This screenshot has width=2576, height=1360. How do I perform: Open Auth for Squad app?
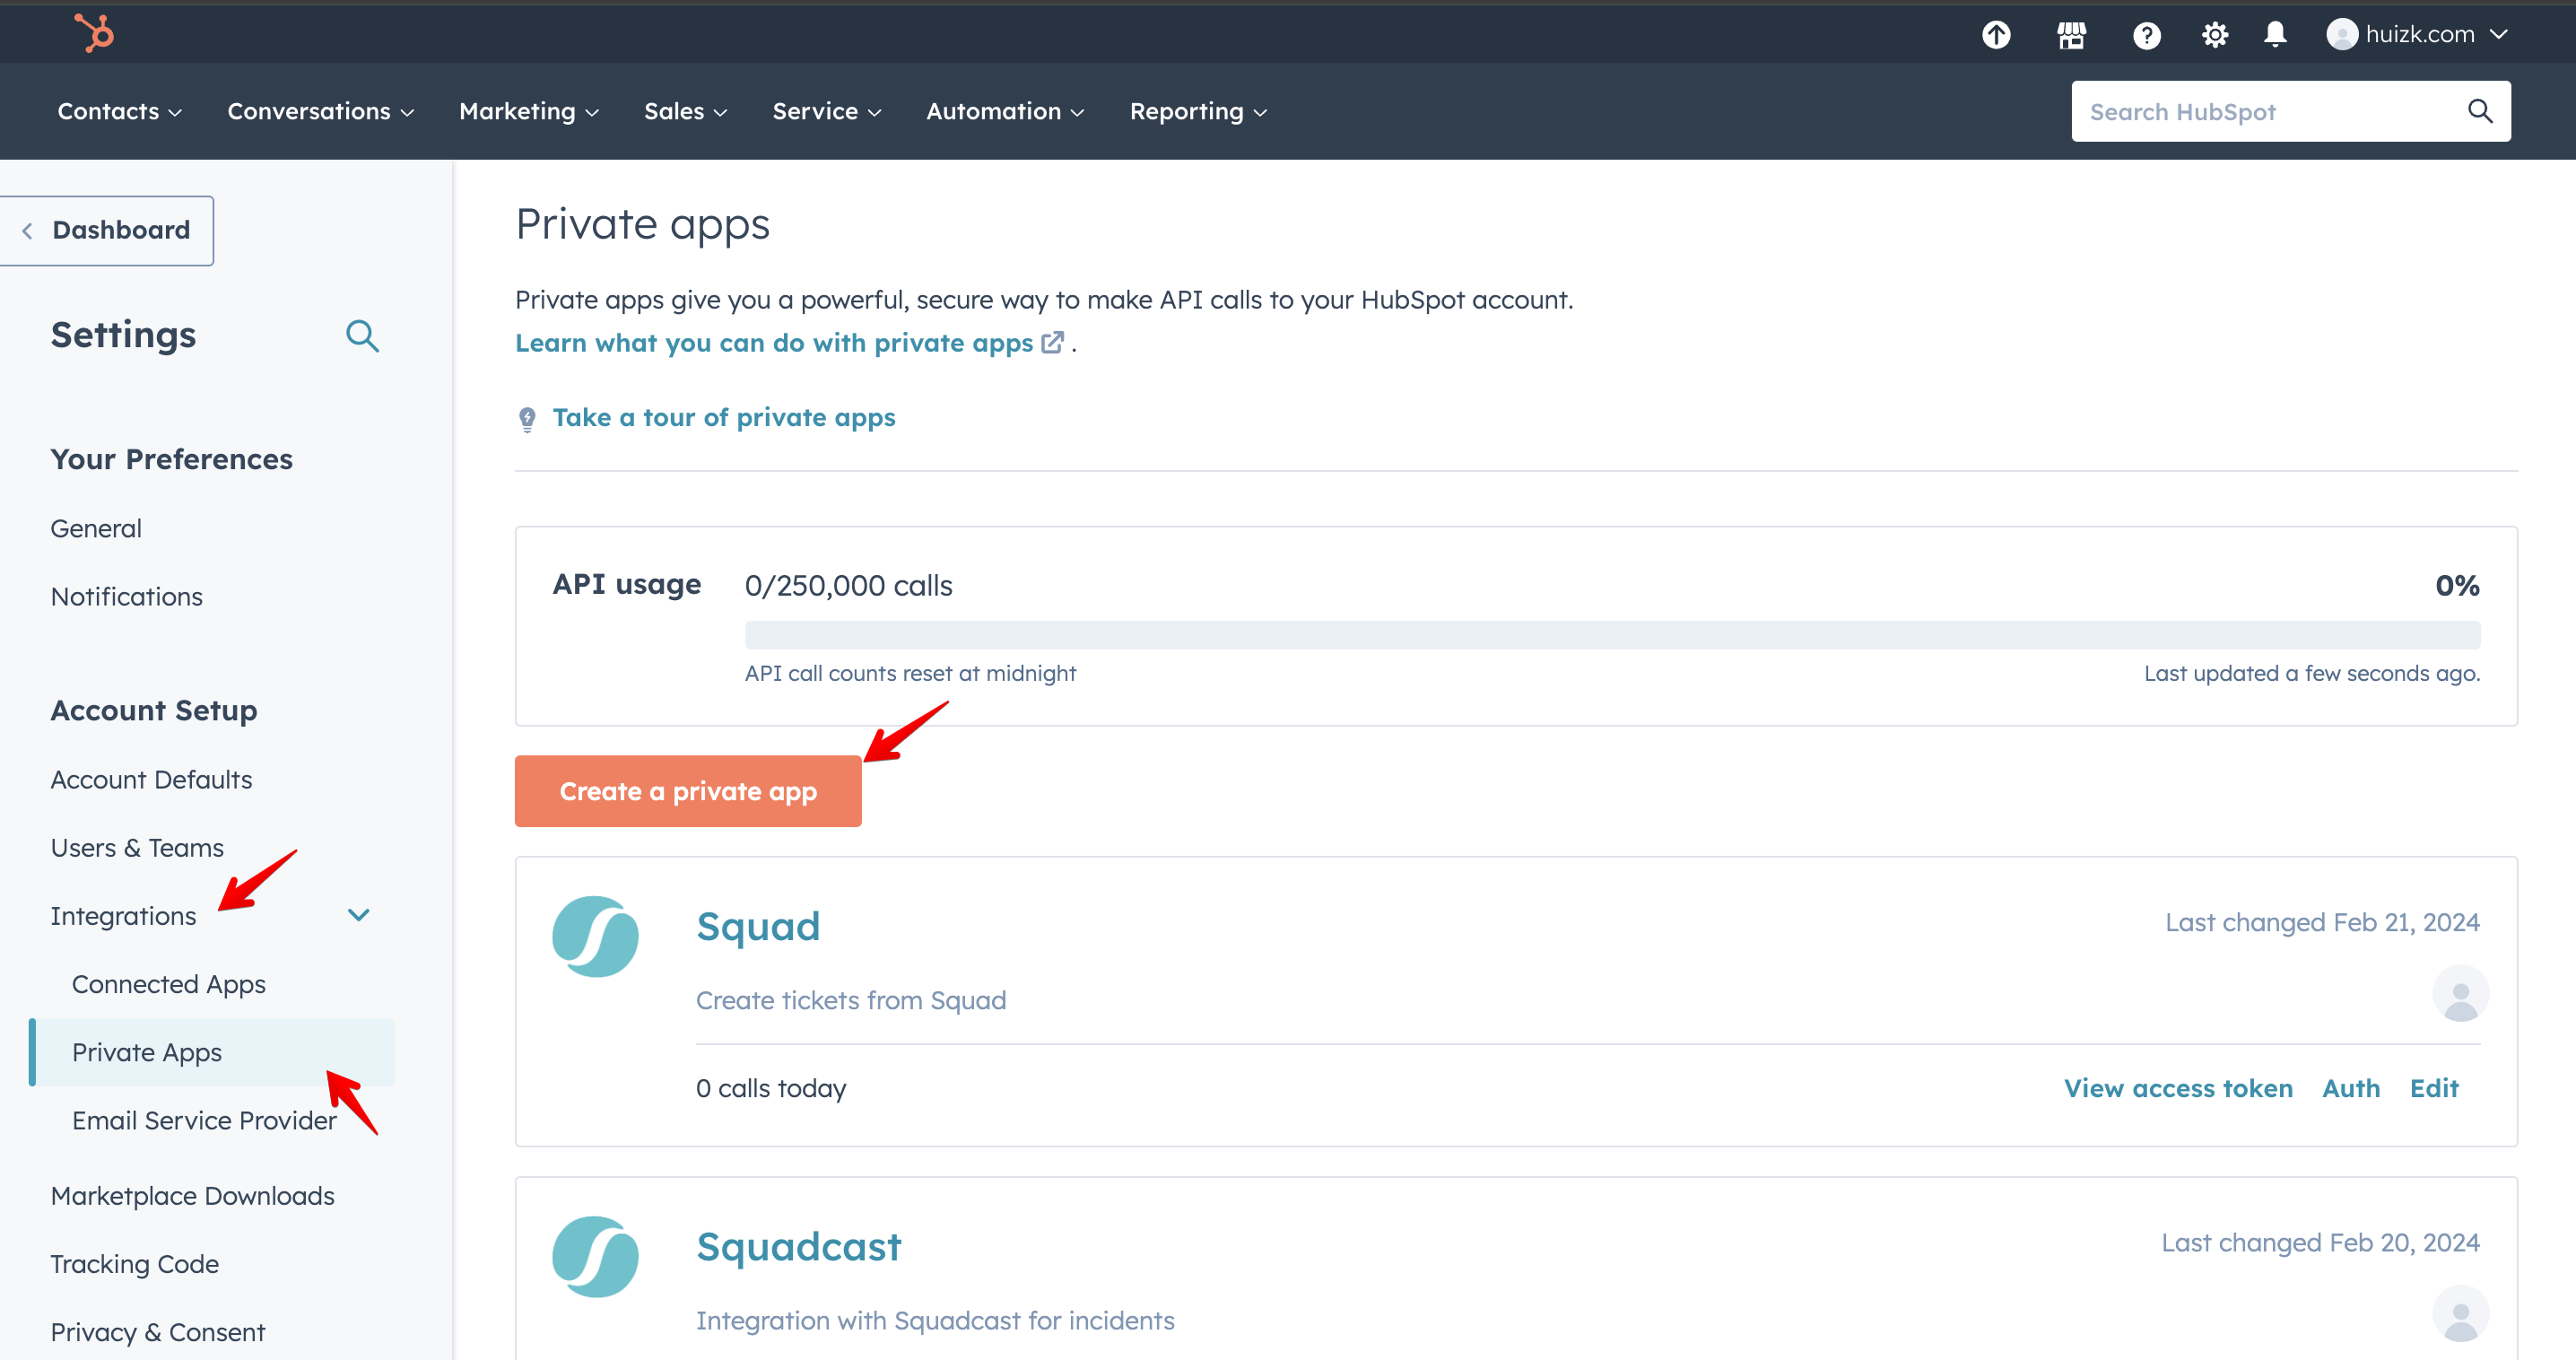click(x=2351, y=1088)
